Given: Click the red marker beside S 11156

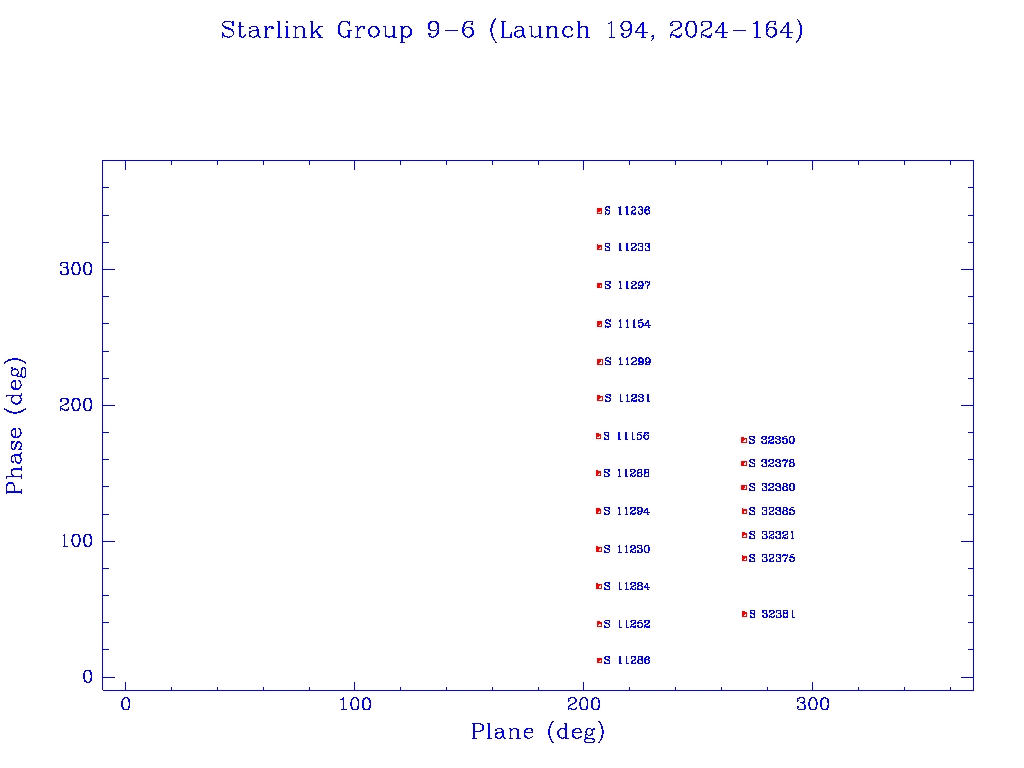Looking at the screenshot, I should pos(599,436).
